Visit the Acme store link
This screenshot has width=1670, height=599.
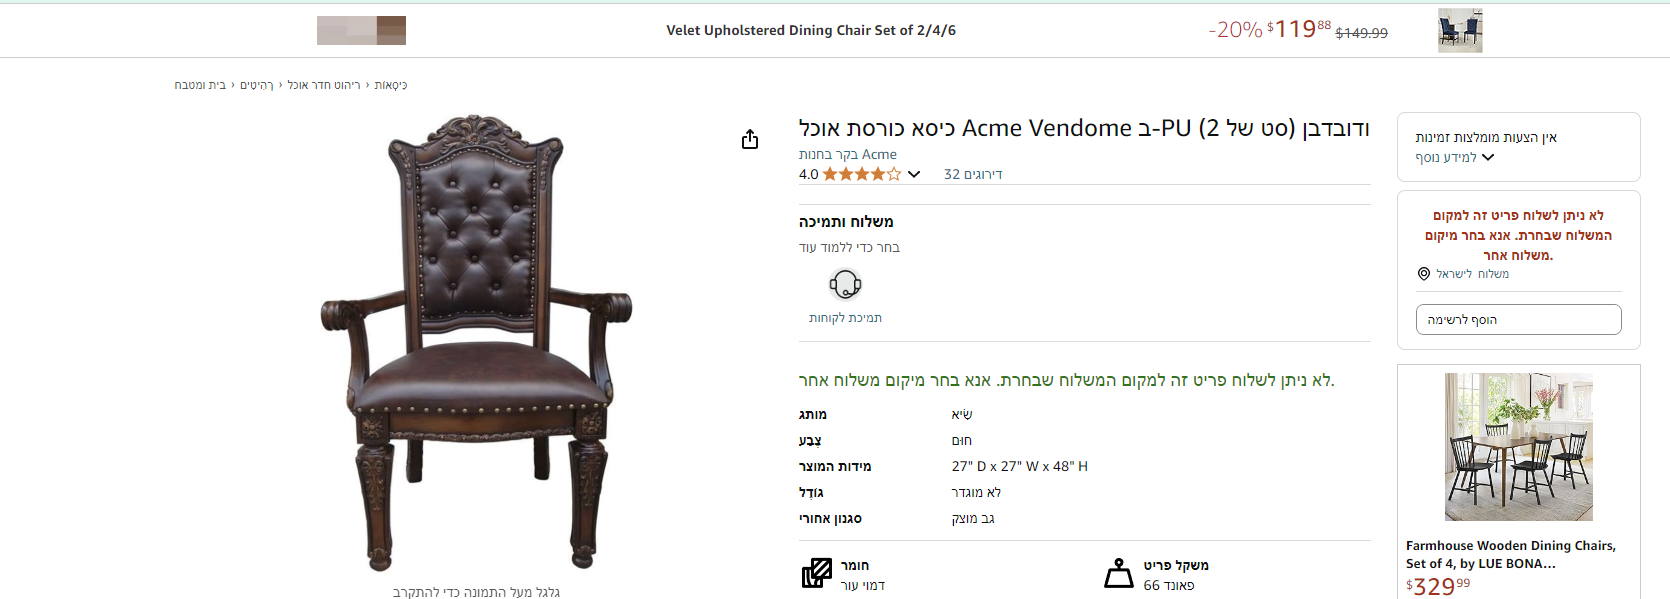coord(848,154)
